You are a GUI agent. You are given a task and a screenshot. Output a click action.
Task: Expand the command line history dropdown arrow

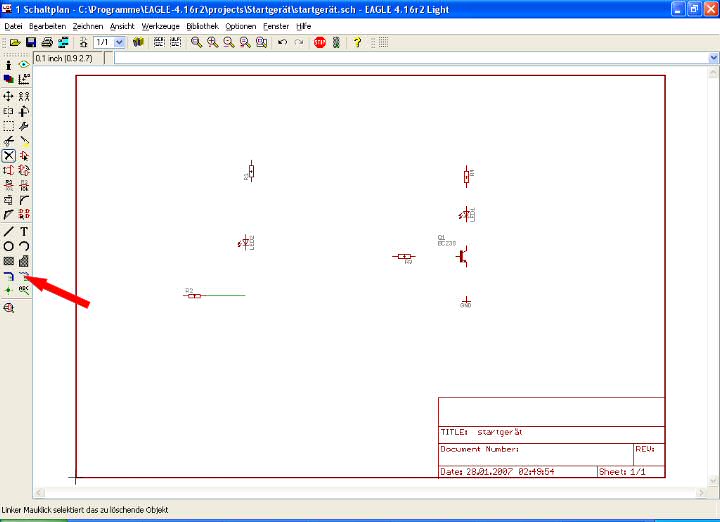[712, 58]
